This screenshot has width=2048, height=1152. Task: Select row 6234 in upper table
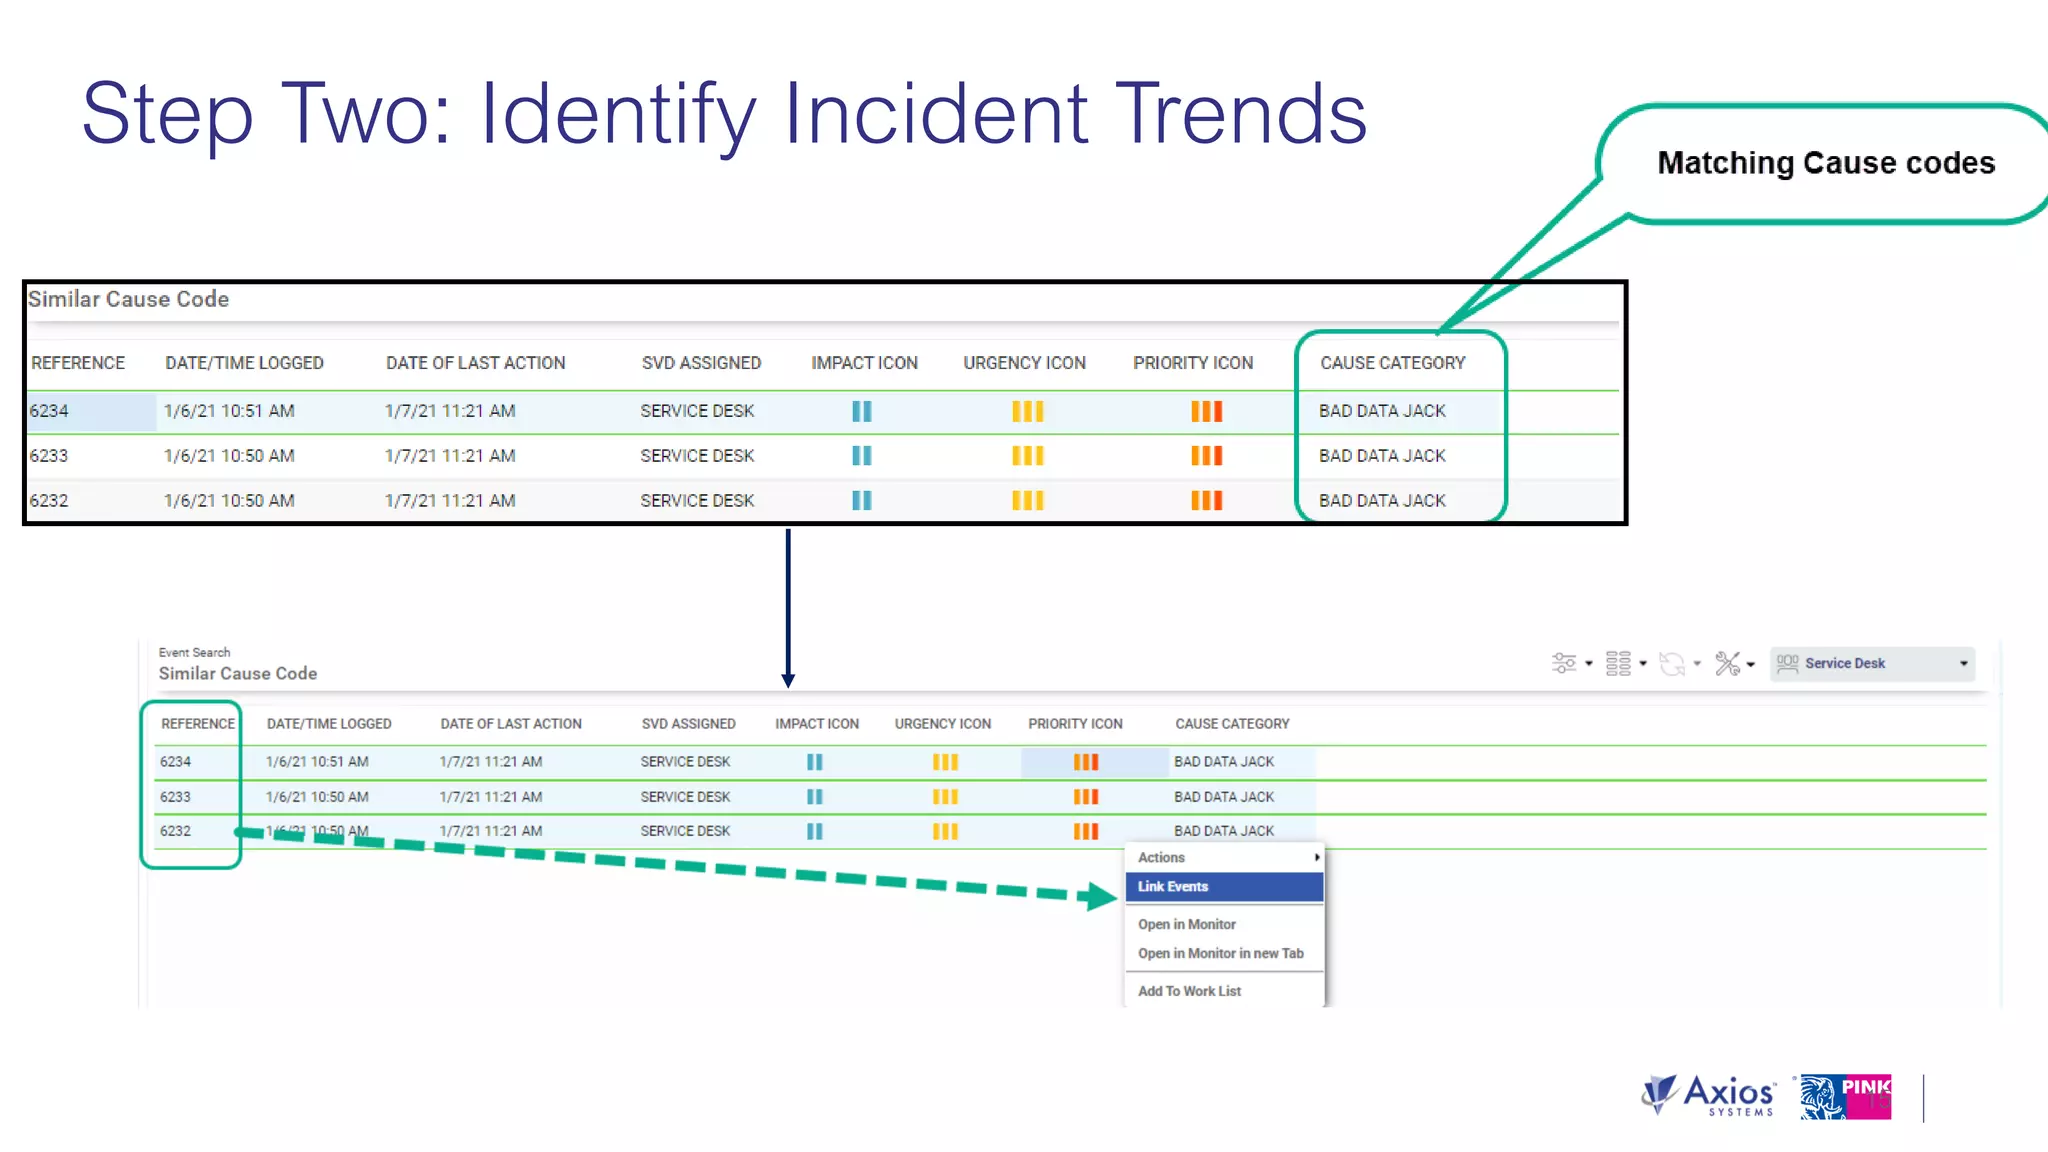tap(49, 411)
